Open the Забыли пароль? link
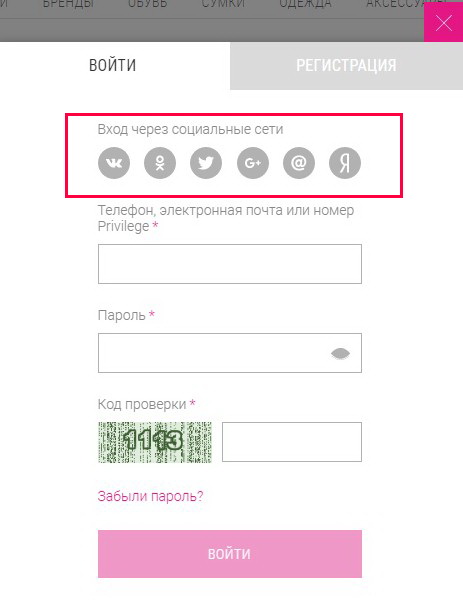The image size is (463, 613). coord(151,496)
